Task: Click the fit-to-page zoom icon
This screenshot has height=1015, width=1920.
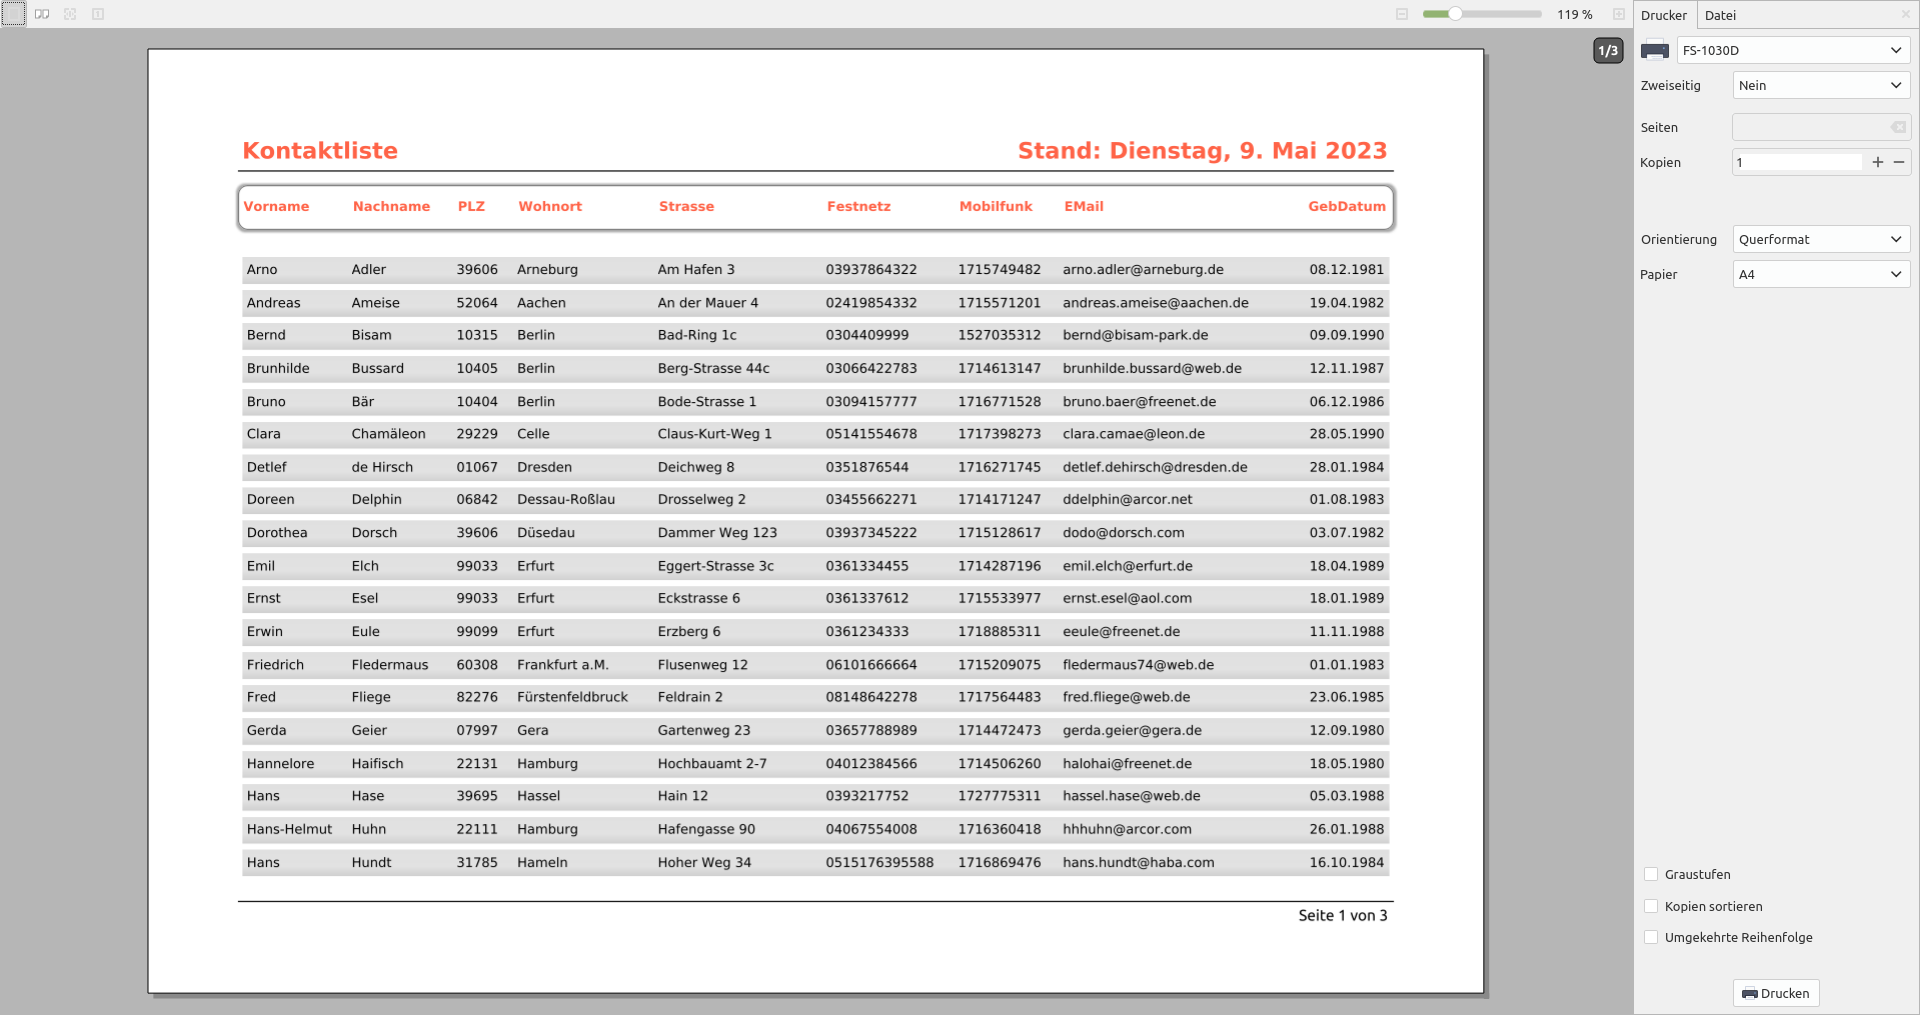Action: [x=70, y=14]
